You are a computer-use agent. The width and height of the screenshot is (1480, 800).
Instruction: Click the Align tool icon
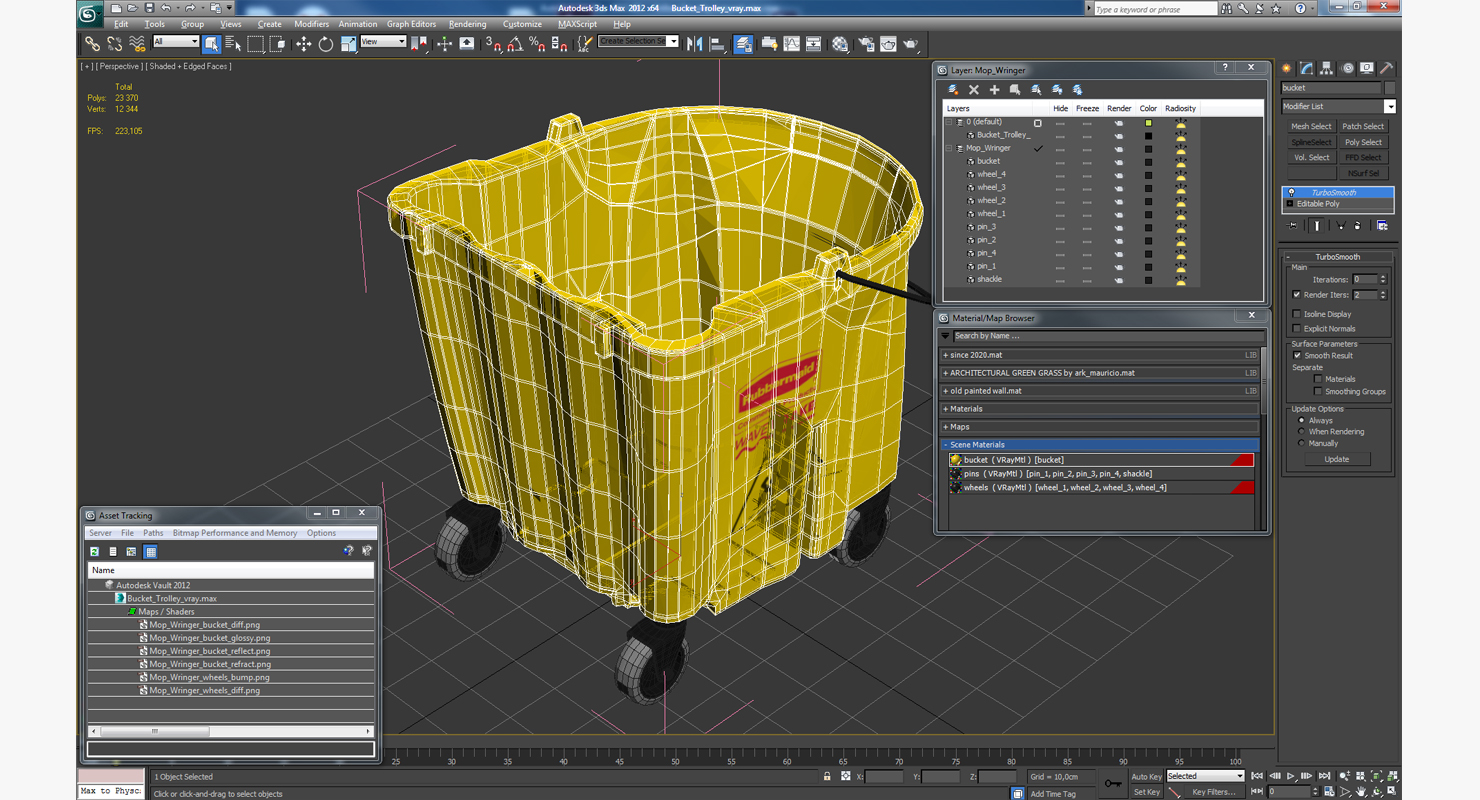coord(717,44)
